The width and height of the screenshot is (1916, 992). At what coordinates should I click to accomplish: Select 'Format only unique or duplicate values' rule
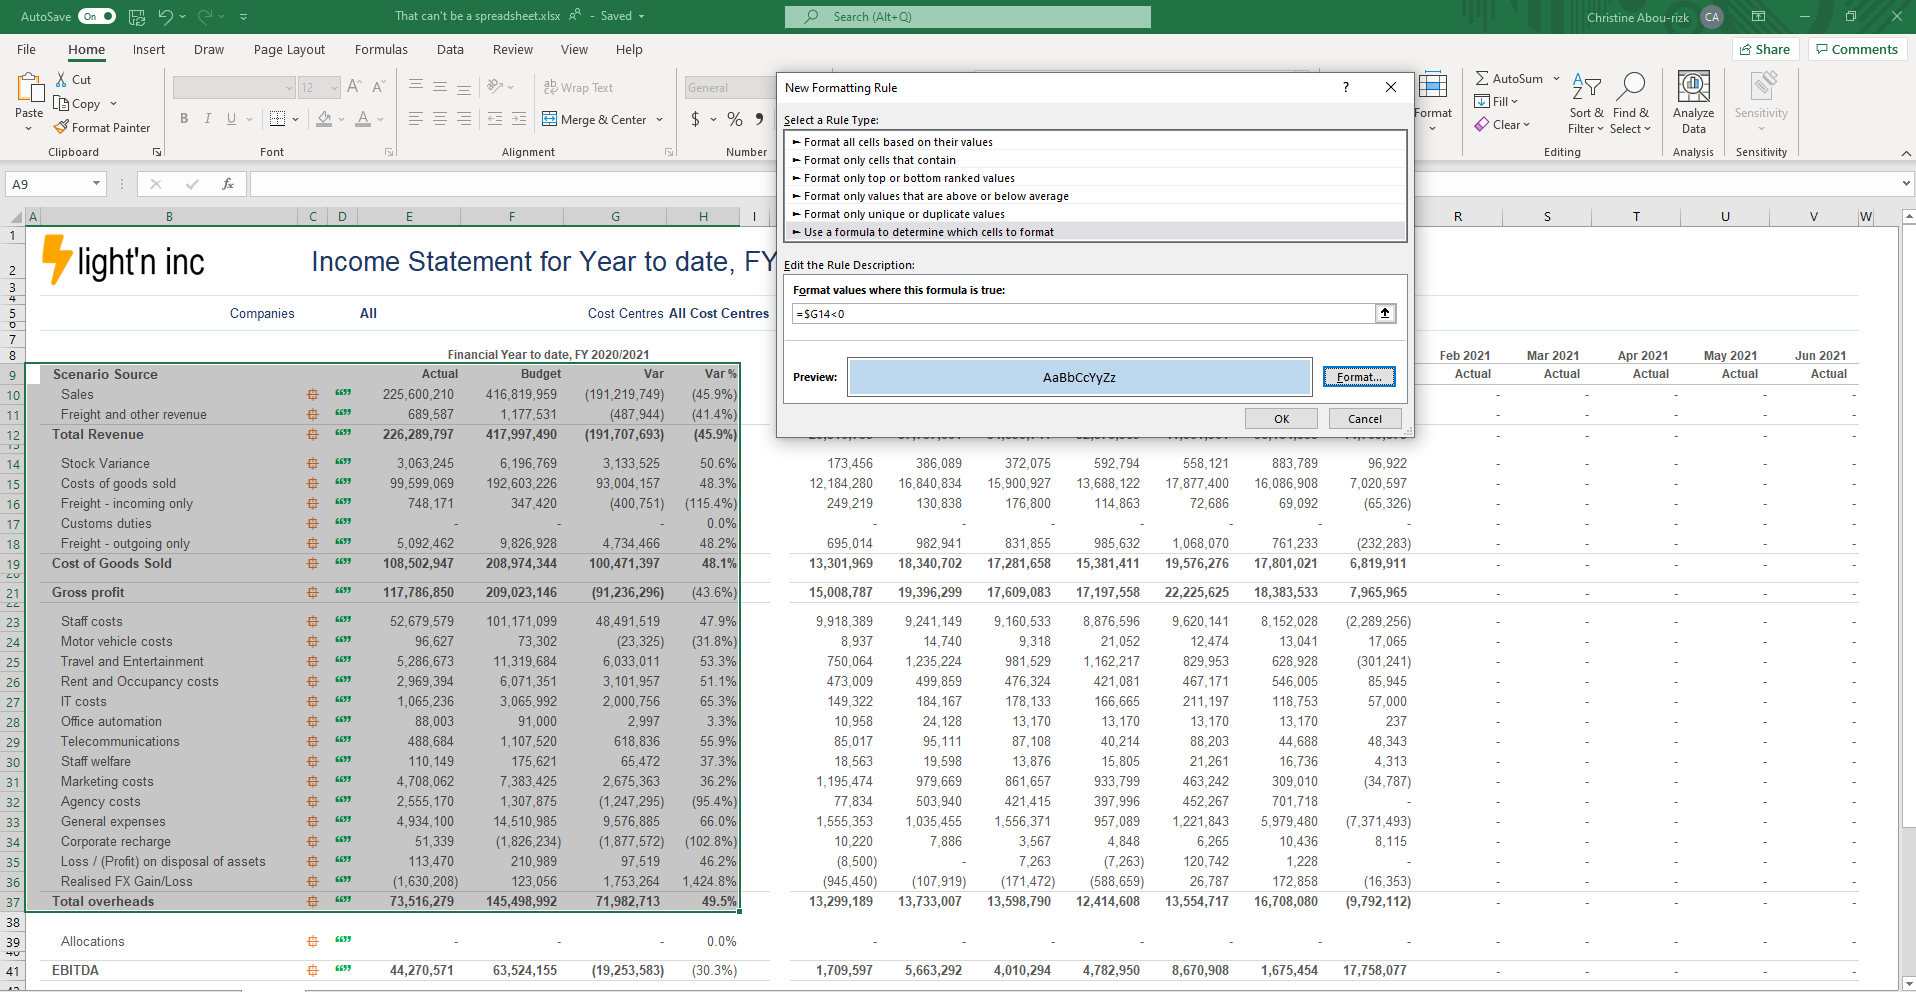click(904, 214)
